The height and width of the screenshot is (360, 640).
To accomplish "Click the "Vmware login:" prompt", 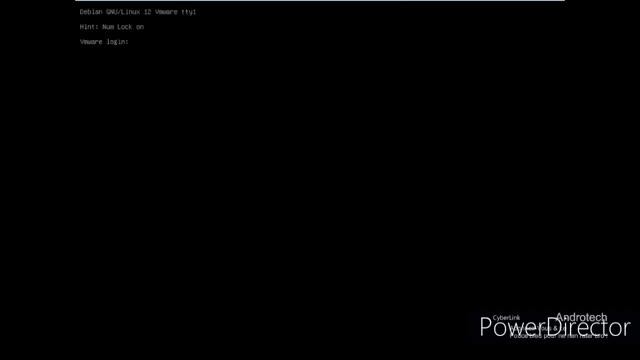I will click(x=104, y=42).
